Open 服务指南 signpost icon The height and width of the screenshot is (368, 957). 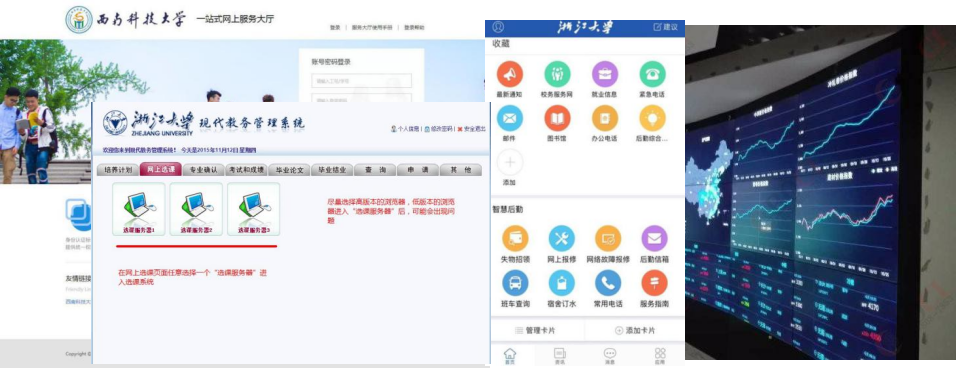coord(654,283)
